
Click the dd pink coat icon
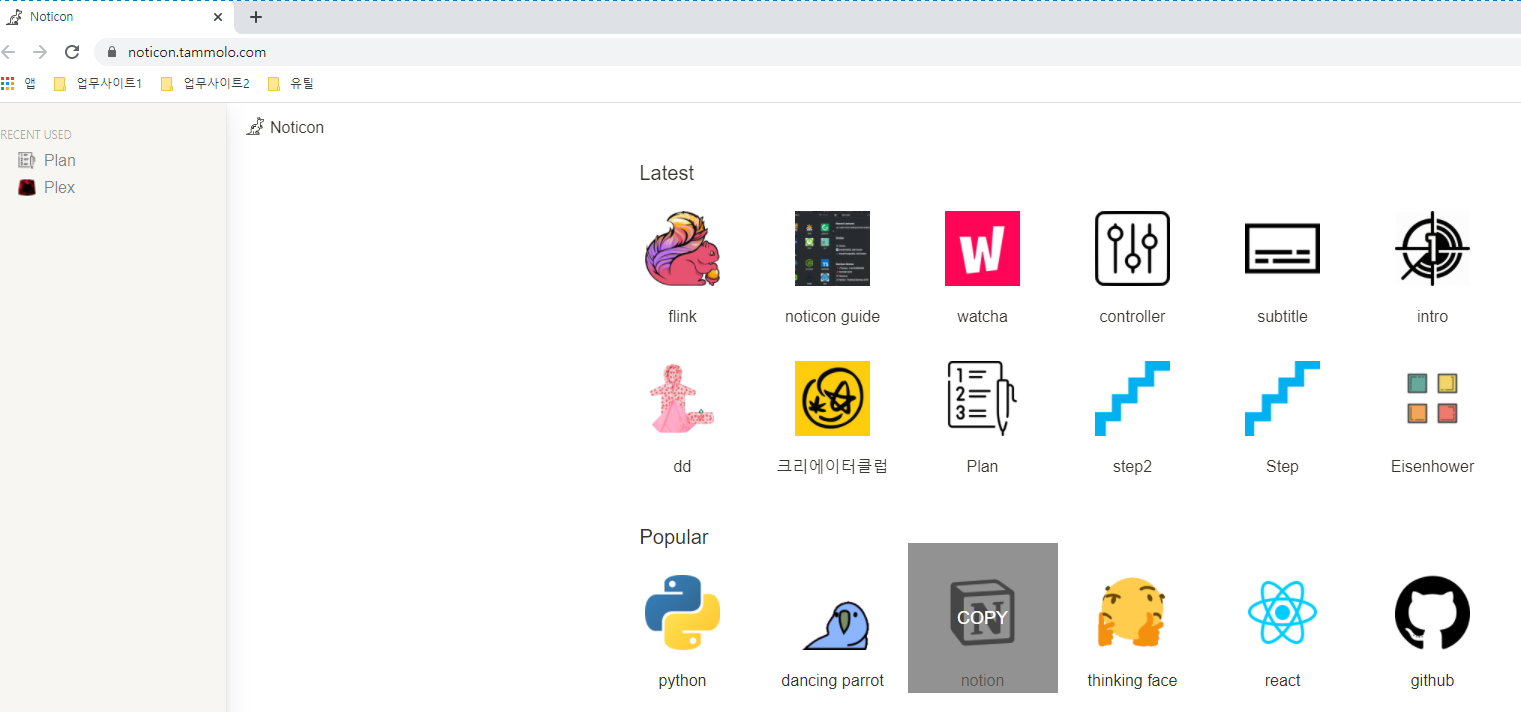coord(682,398)
